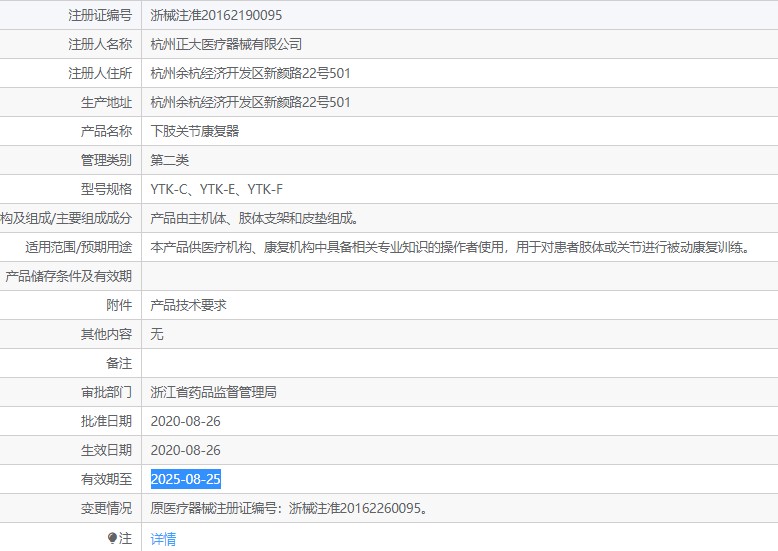Click the 备注 label
778x551 pixels.
click(119, 363)
